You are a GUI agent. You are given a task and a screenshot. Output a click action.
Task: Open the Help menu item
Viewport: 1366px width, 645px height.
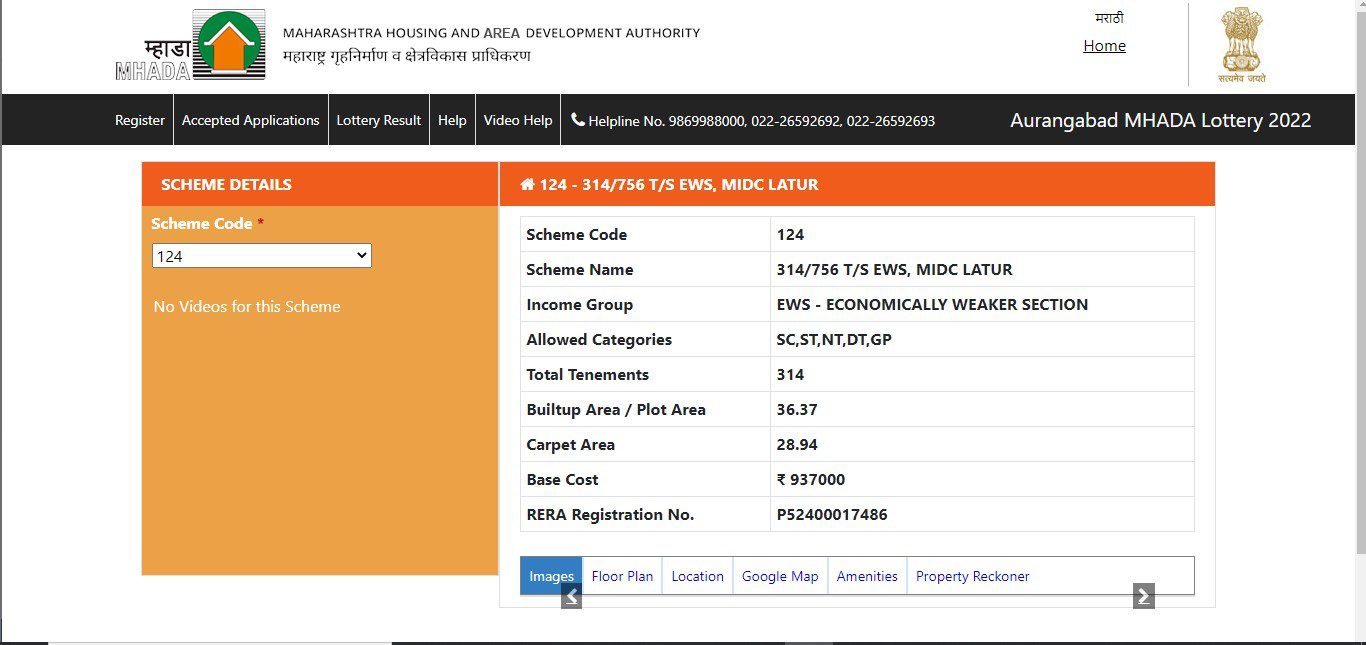pos(452,120)
